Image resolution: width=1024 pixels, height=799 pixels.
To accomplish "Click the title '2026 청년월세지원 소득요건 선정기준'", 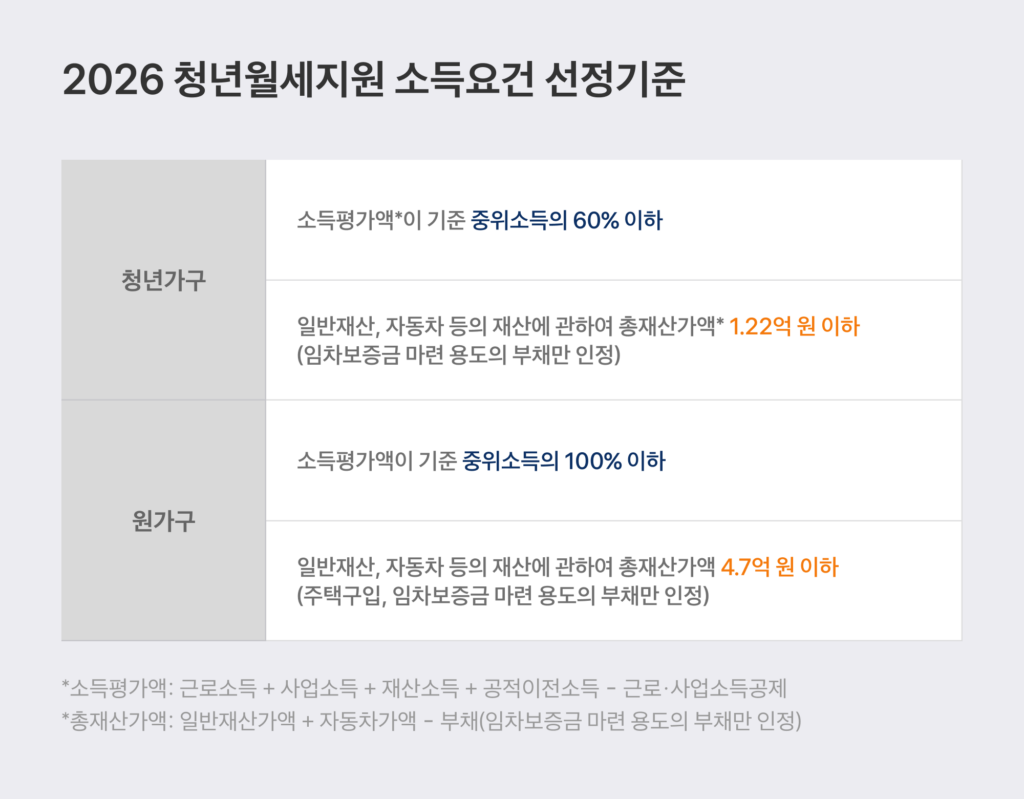I will [x=373, y=81].
